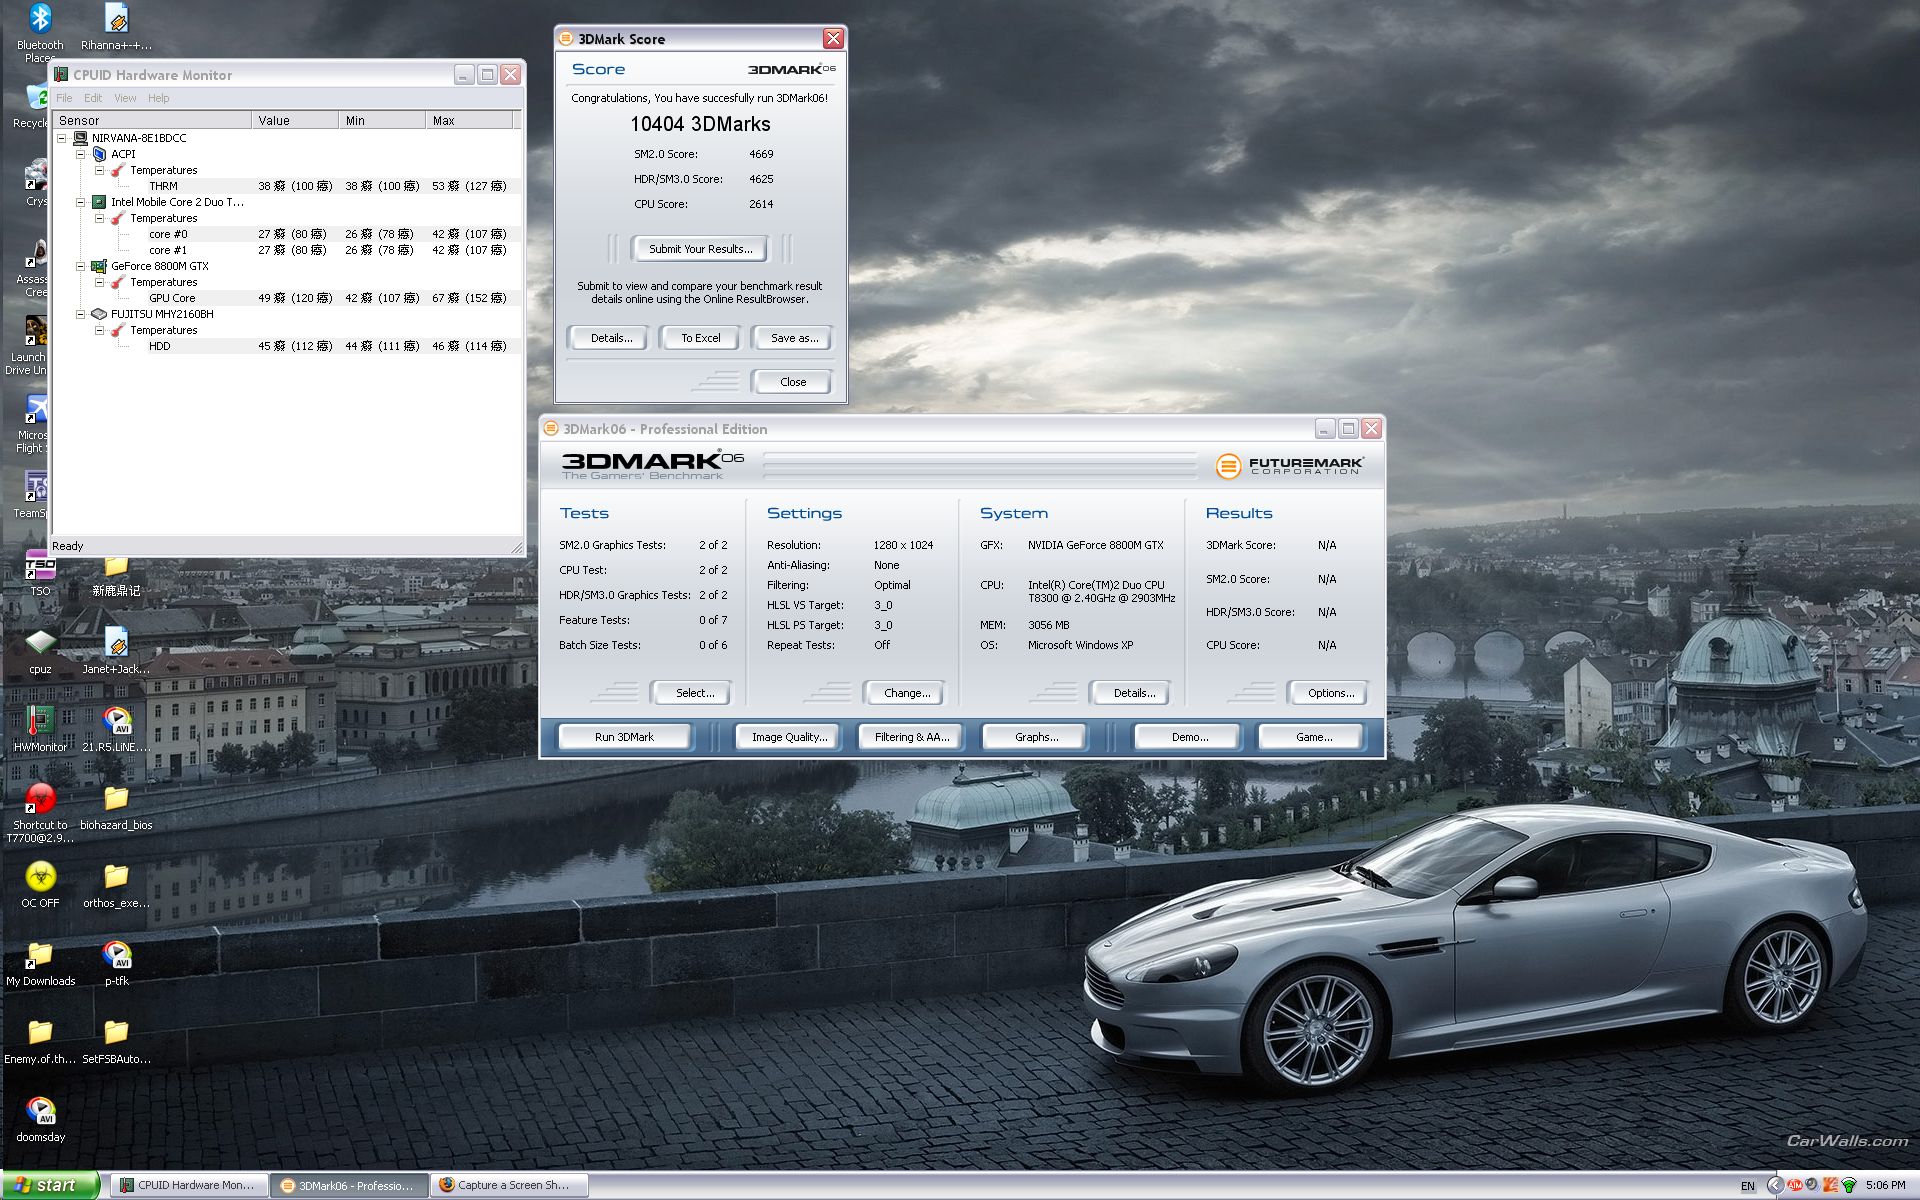Open the Windows start menu

click(x=49, y=1185)
